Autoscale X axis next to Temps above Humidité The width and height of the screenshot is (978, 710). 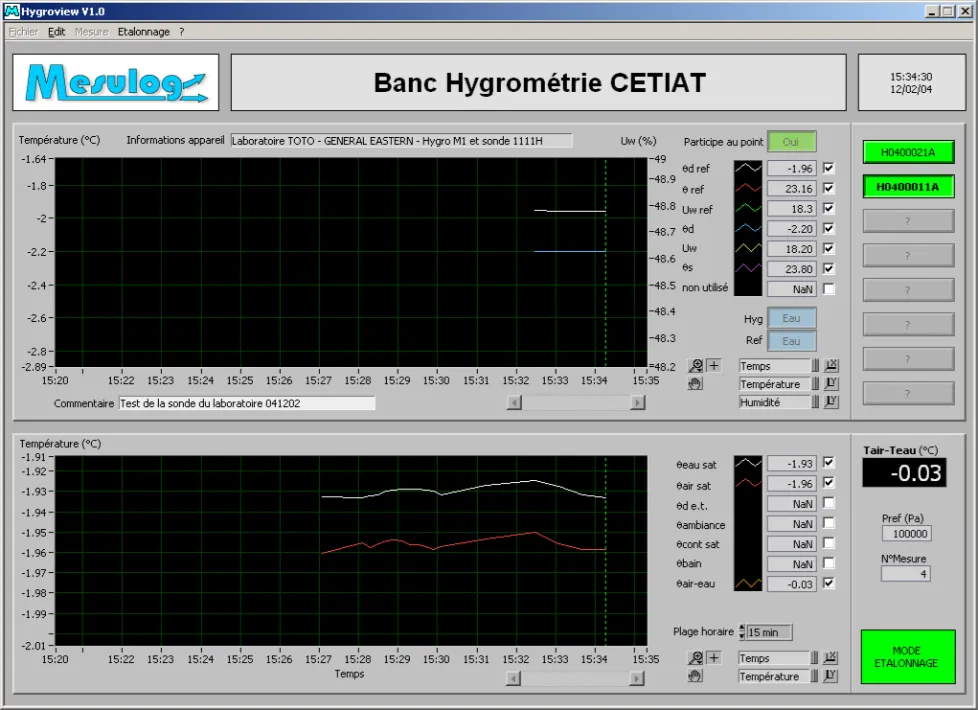pos(831,366)
